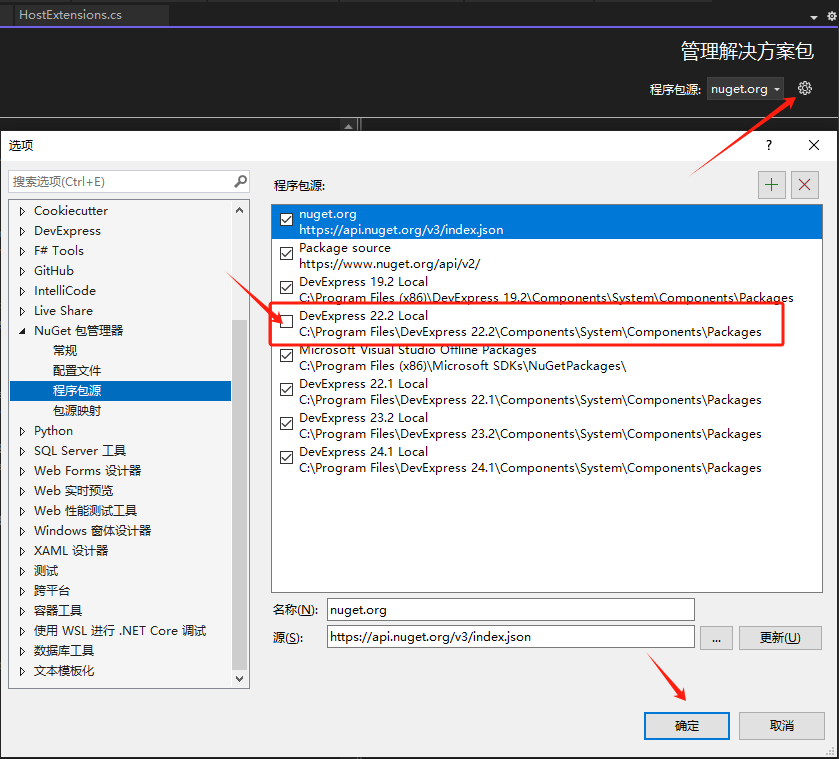Select the Package source api/v2 row
Viewport: 839px width, 759px height.
click(546, 256)
